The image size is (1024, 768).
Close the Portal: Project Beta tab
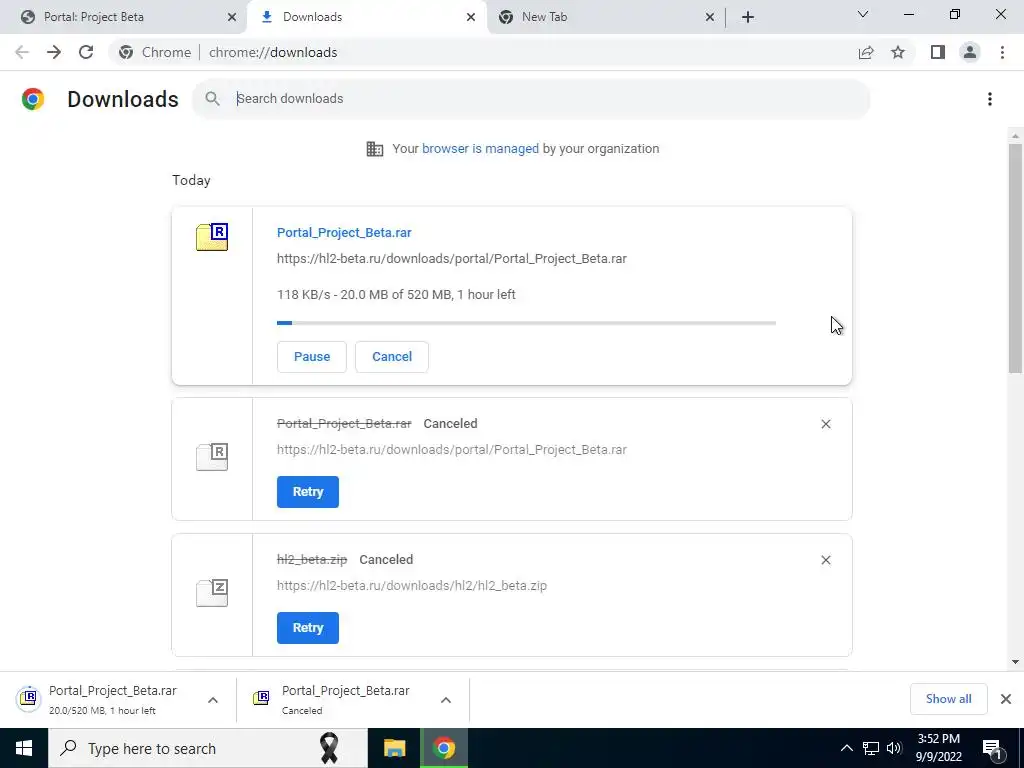click(x=232, y=17)
